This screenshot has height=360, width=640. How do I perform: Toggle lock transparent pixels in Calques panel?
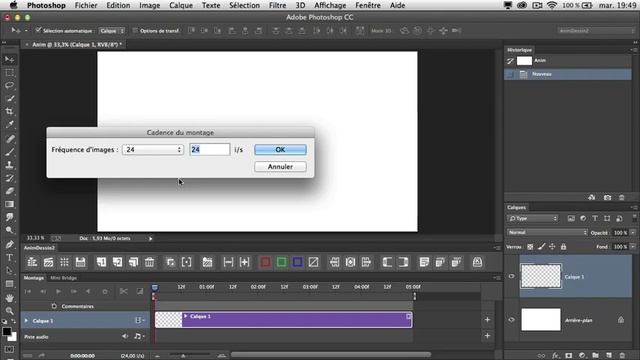530,247
